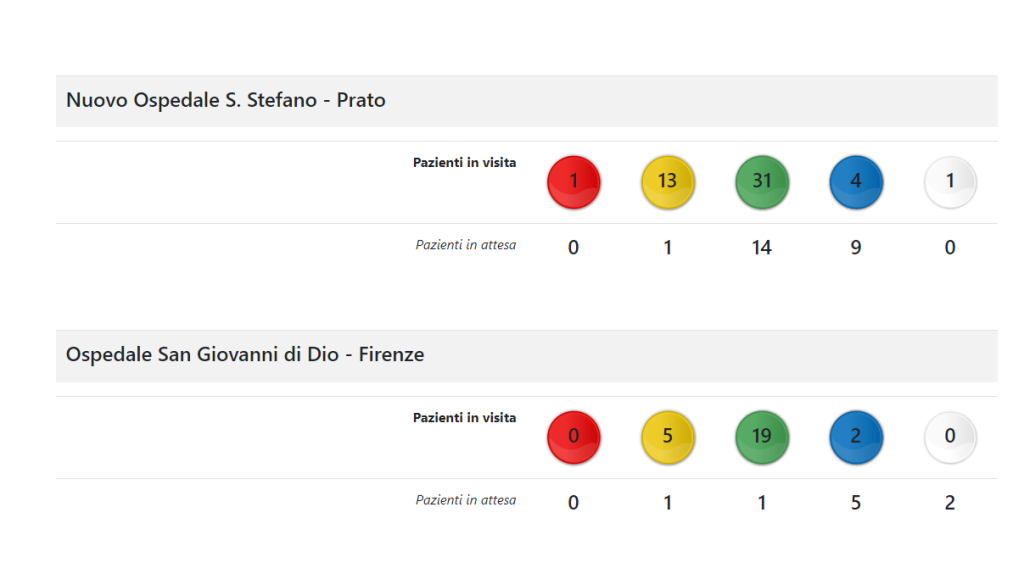Click Prato's 'Pazienti in attesa' label
Viewport: 1024px width, 585px height.
(x=466, y=245)
